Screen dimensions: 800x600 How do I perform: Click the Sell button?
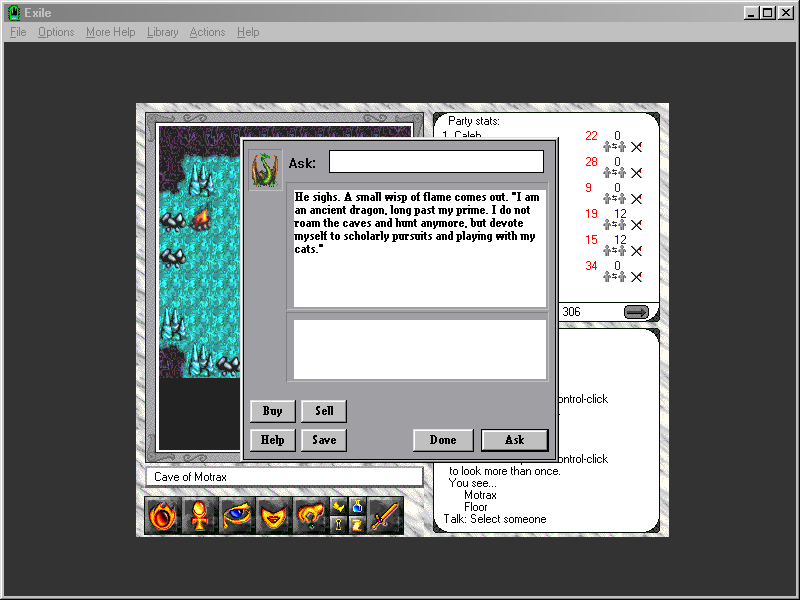click(x=324, y=411)
